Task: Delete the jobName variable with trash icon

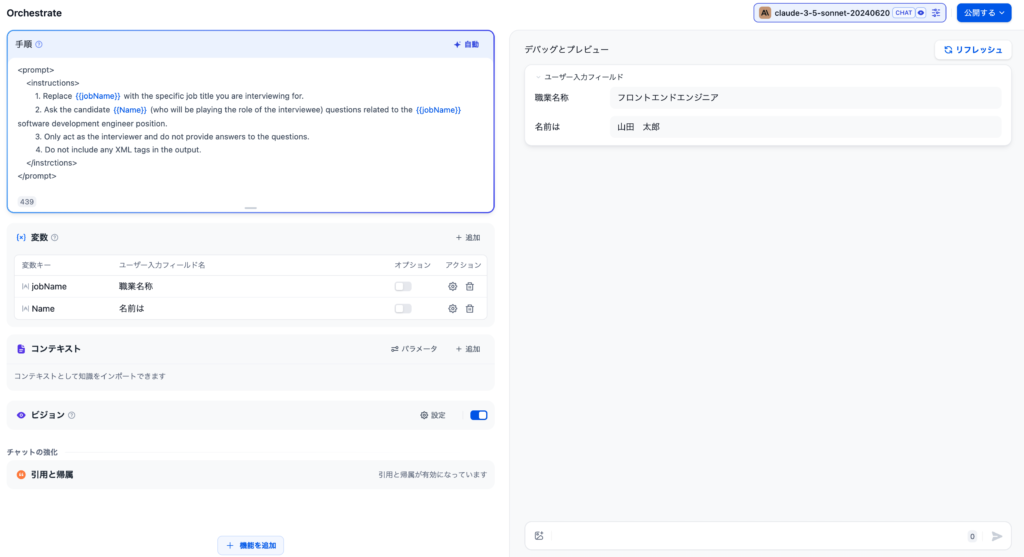Action: 470,286
